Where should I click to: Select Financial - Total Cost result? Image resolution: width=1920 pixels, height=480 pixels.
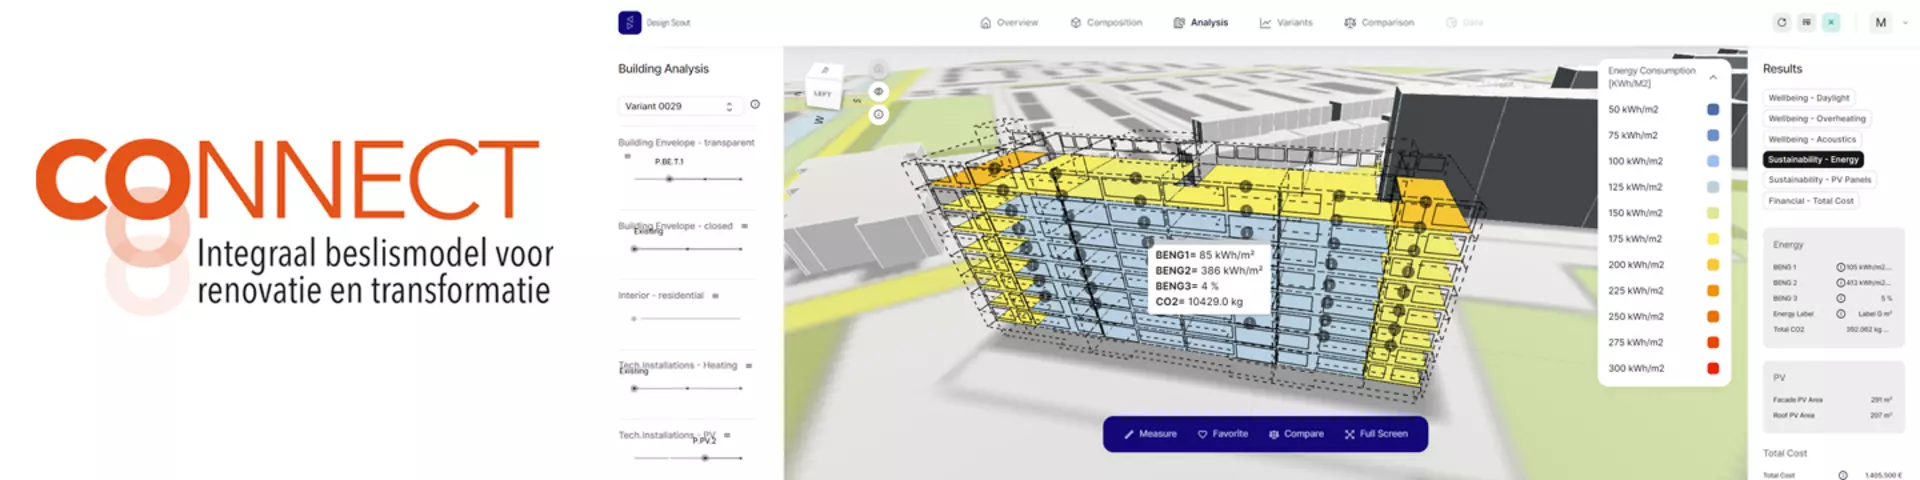(1811, 201)
